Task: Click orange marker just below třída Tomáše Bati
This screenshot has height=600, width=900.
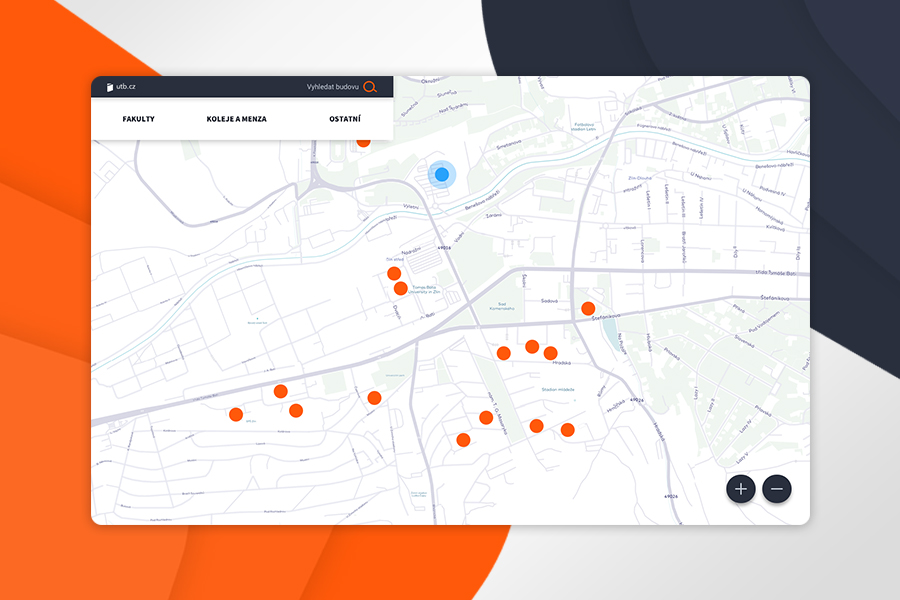Action: pyautogui.click(x=281, y=391)
